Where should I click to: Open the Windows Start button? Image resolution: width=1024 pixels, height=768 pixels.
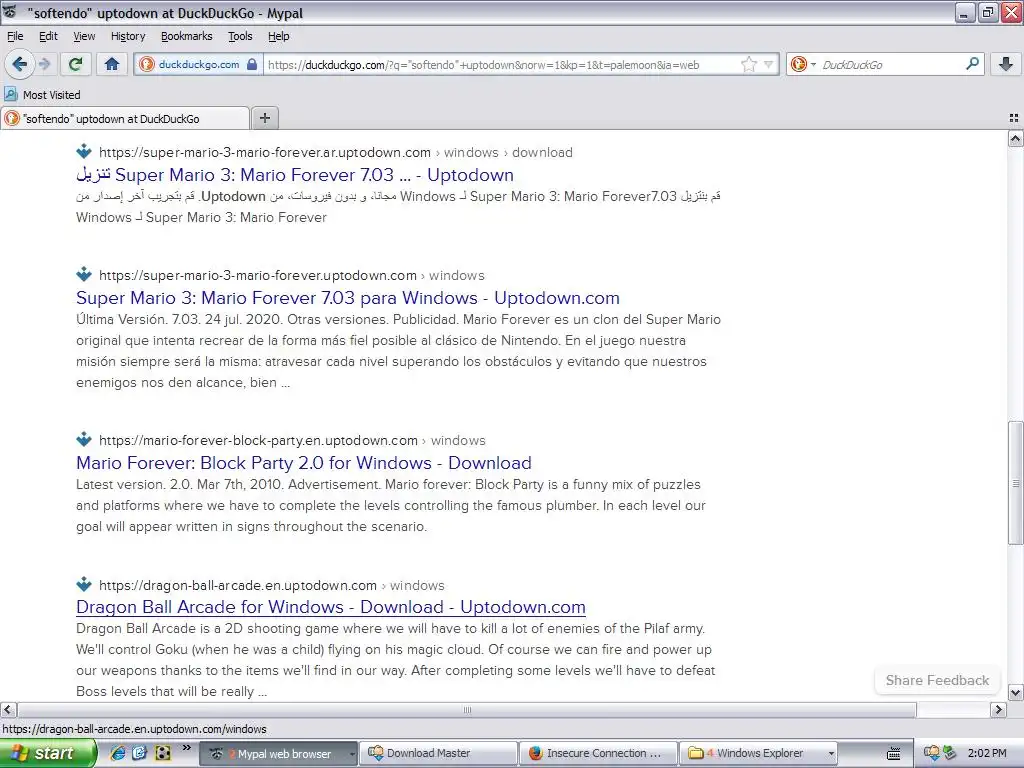[x=47, y=753]
